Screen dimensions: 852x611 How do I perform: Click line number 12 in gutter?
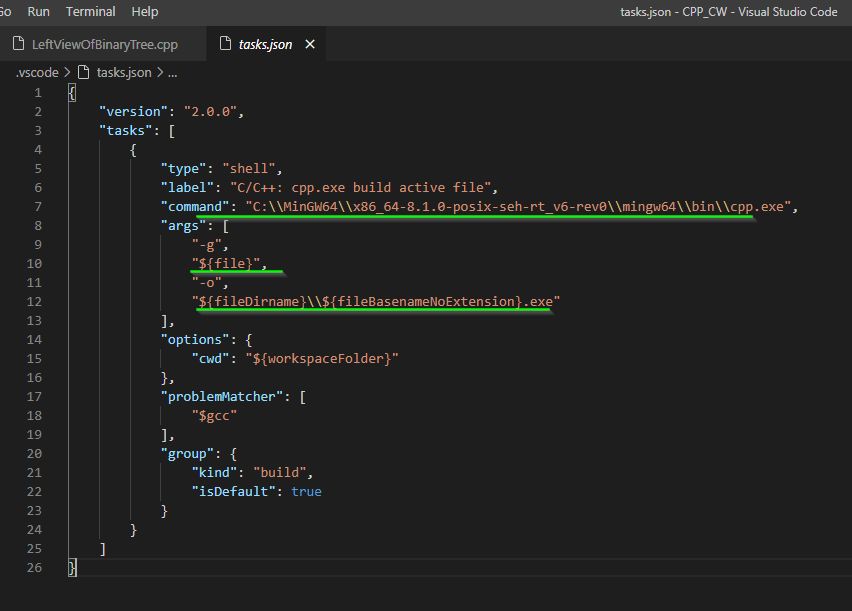pos(34,302)
